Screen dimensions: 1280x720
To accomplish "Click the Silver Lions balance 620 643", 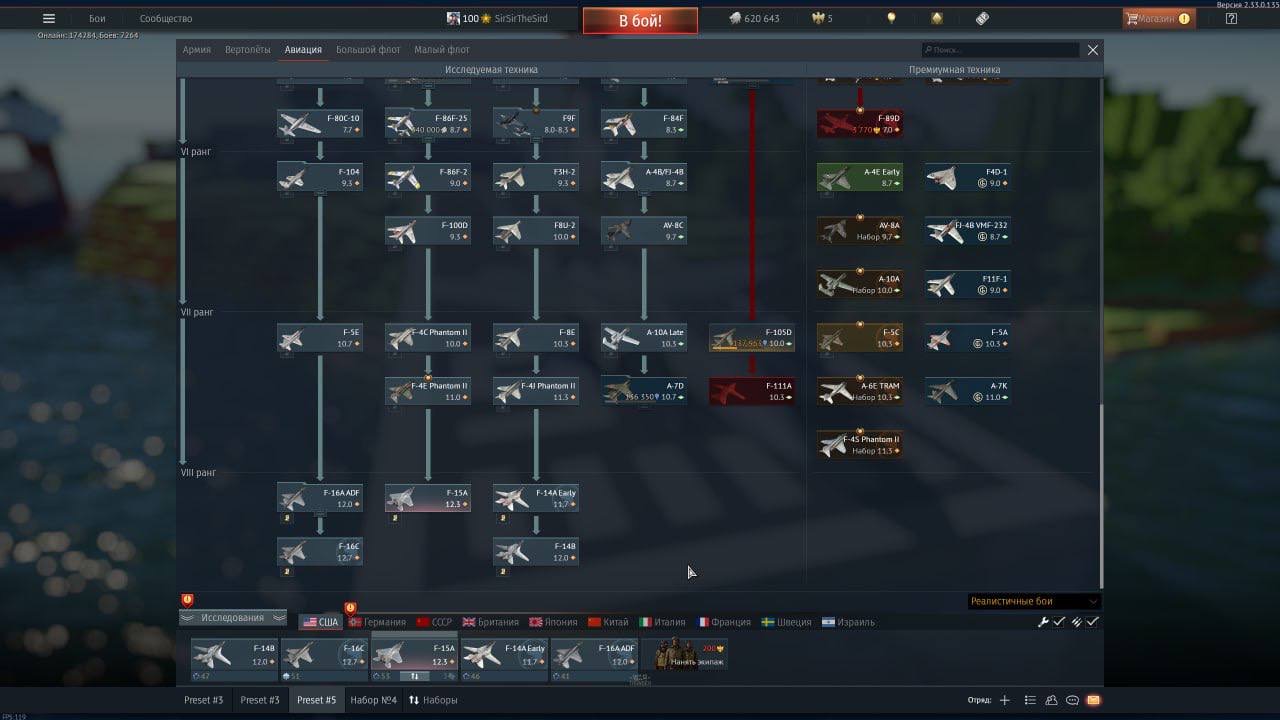I will click(x=754, y=18).
